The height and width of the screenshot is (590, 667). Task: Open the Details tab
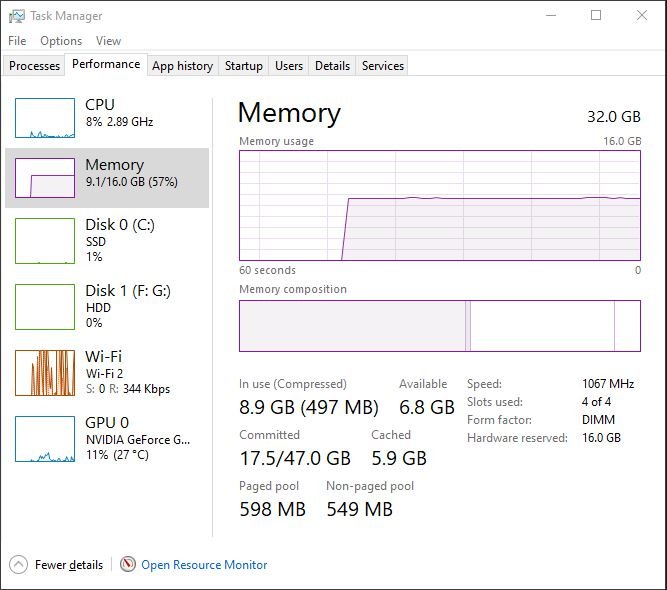pos(332,66)
